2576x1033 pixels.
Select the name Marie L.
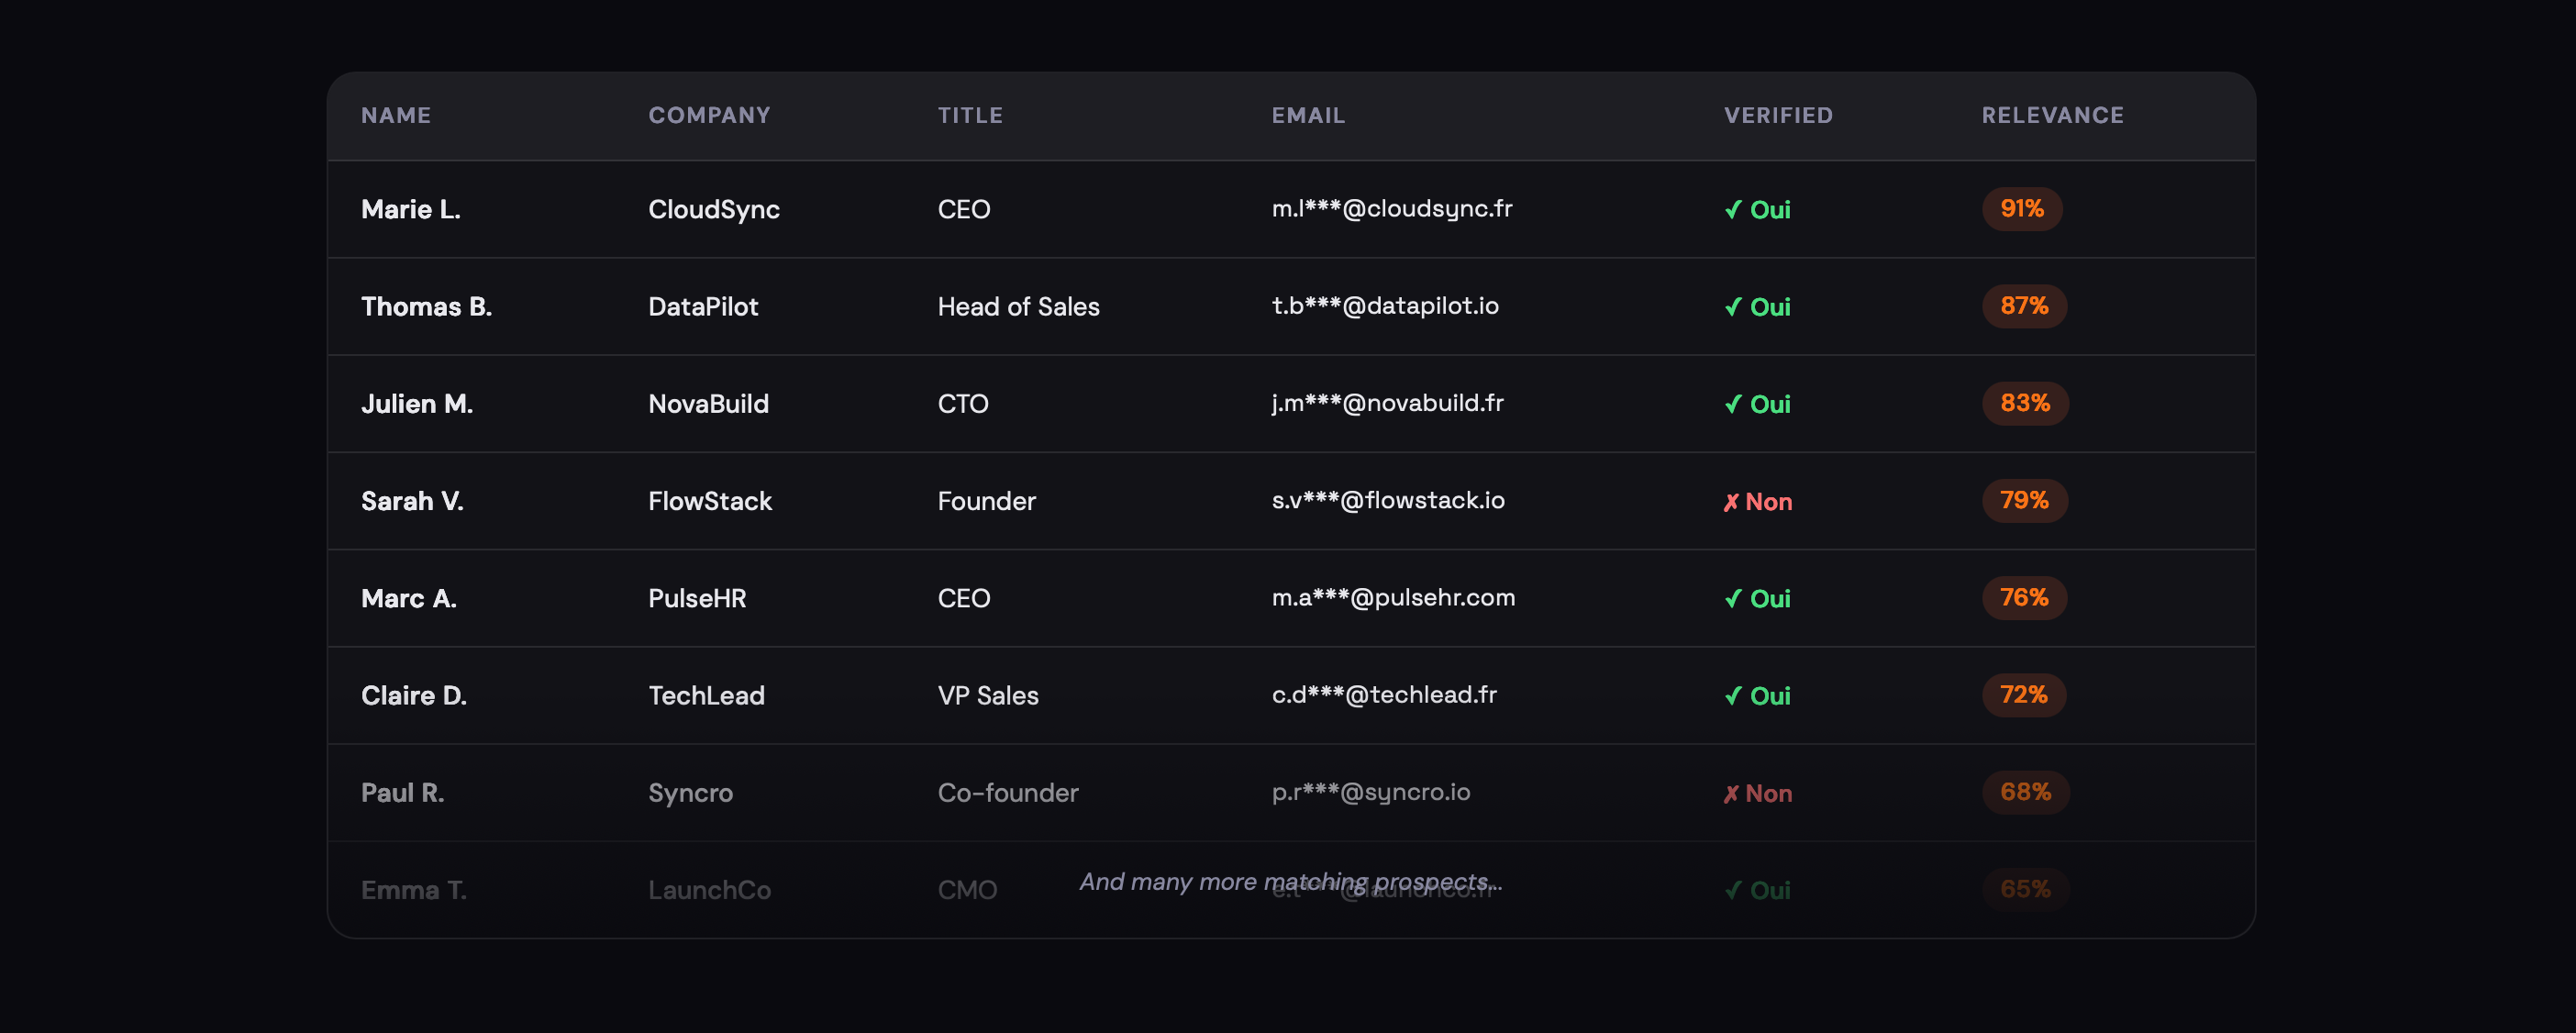click(x=411, y=209)
